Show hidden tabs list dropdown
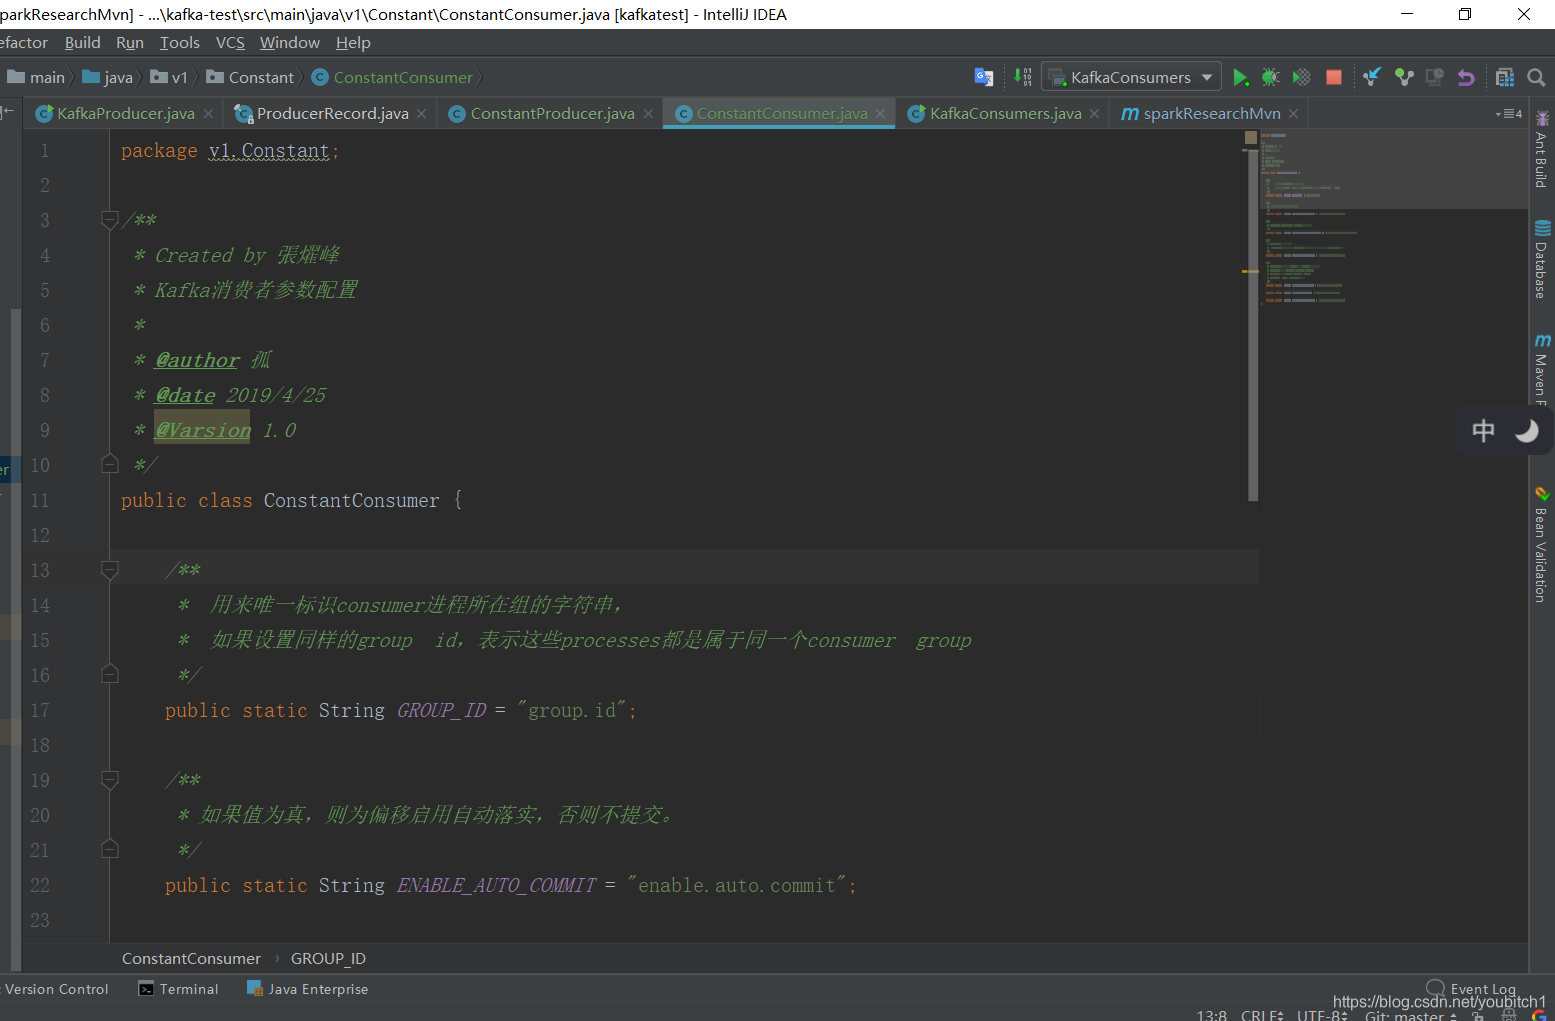 1509,113
